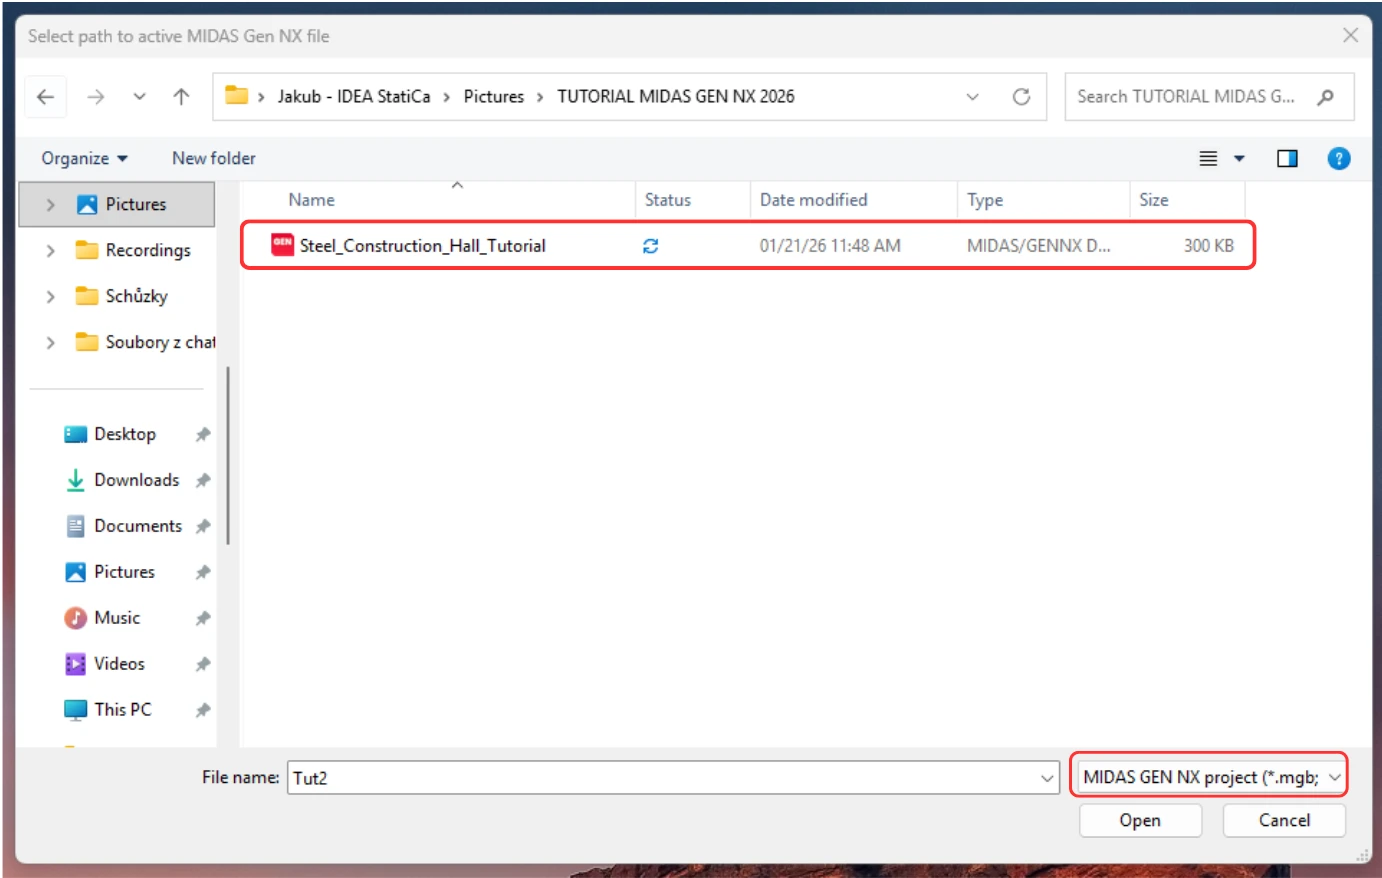
Task: Open the MIDAS GEN NX project file type dropdown
Action: coord(1209,777)
